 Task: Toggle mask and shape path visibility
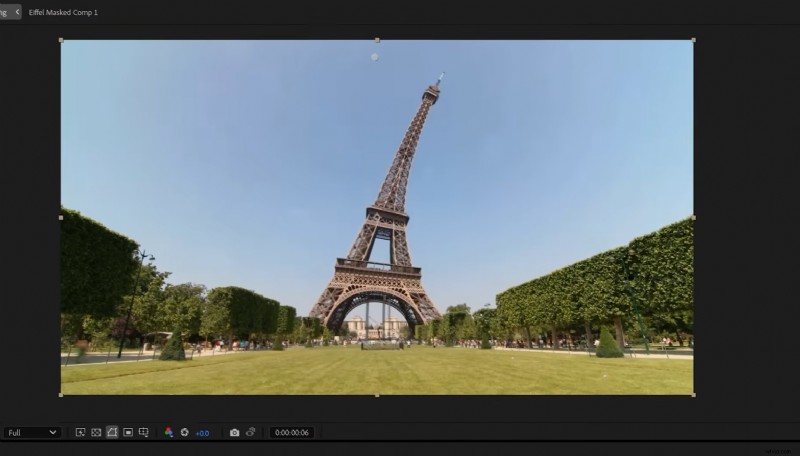[x=112, y=433]
